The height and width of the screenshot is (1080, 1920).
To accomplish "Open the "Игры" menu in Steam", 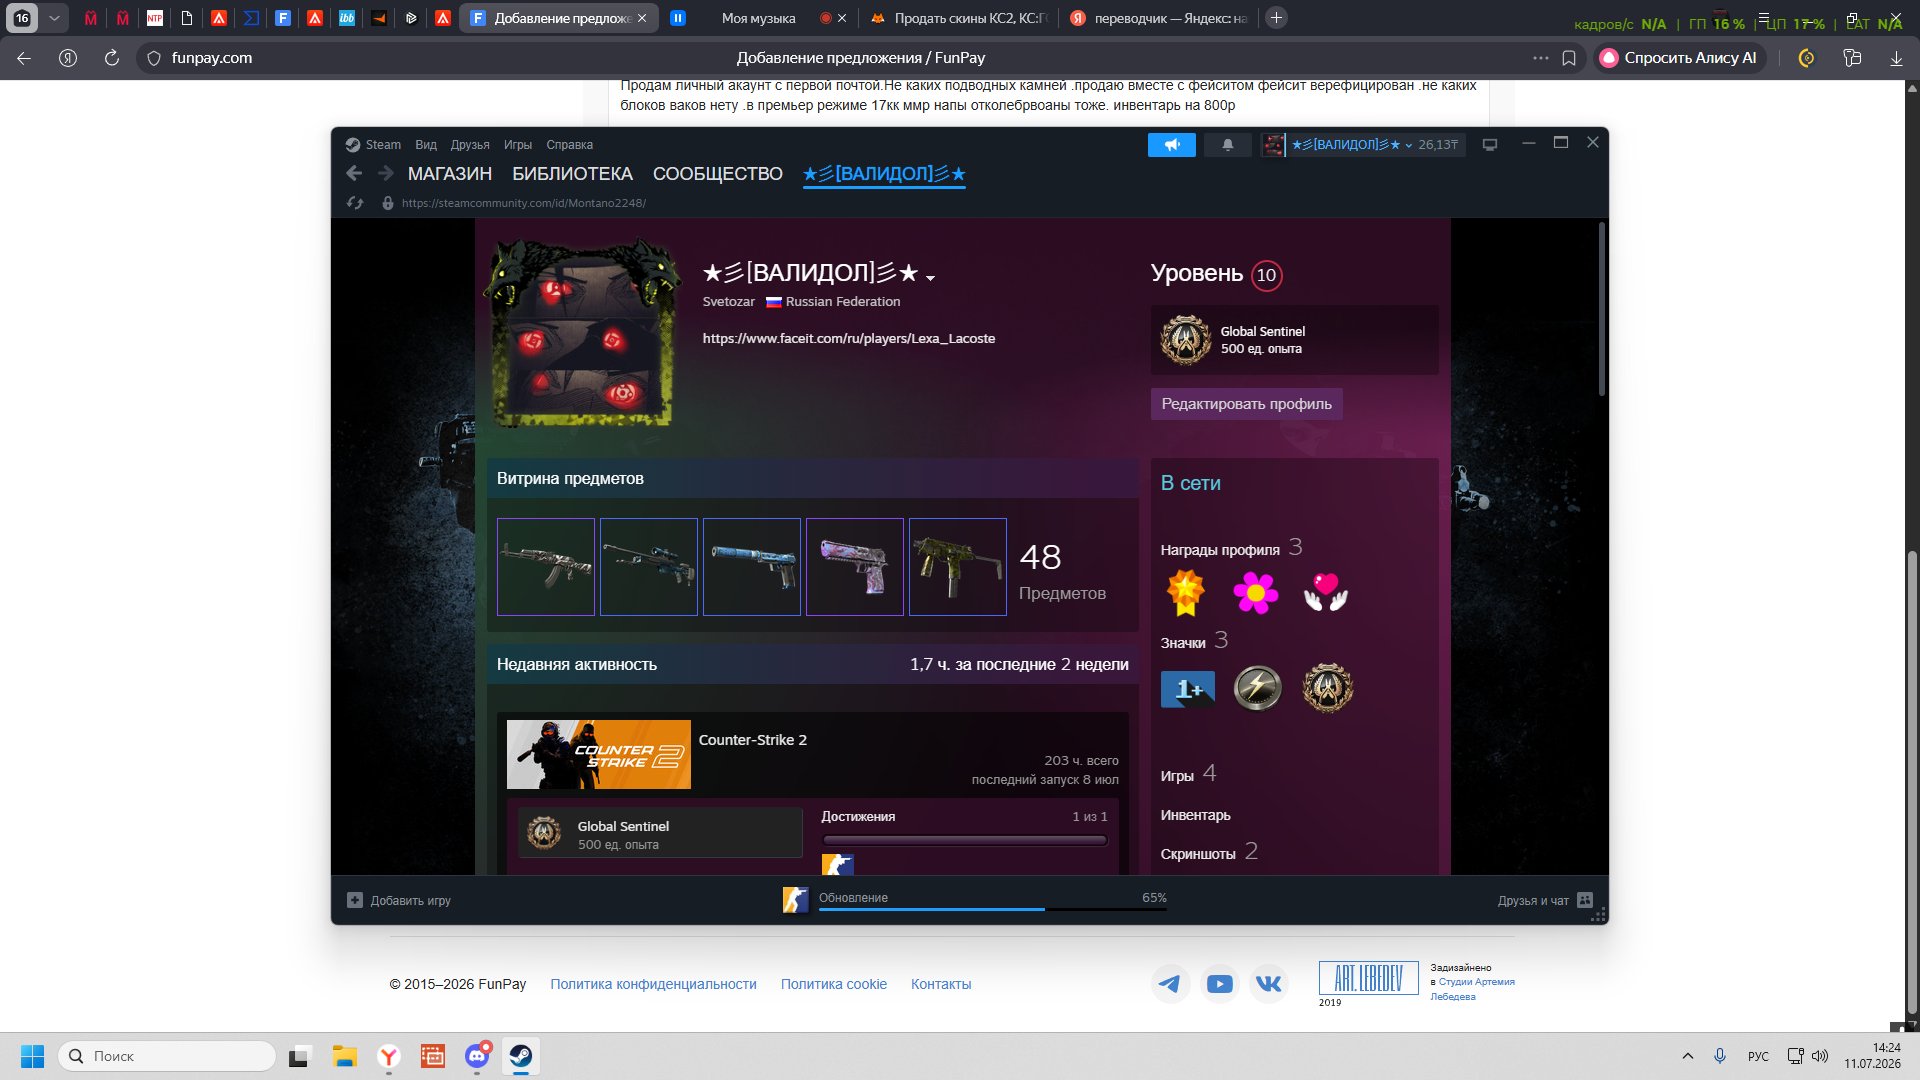I will click(518, 145).
